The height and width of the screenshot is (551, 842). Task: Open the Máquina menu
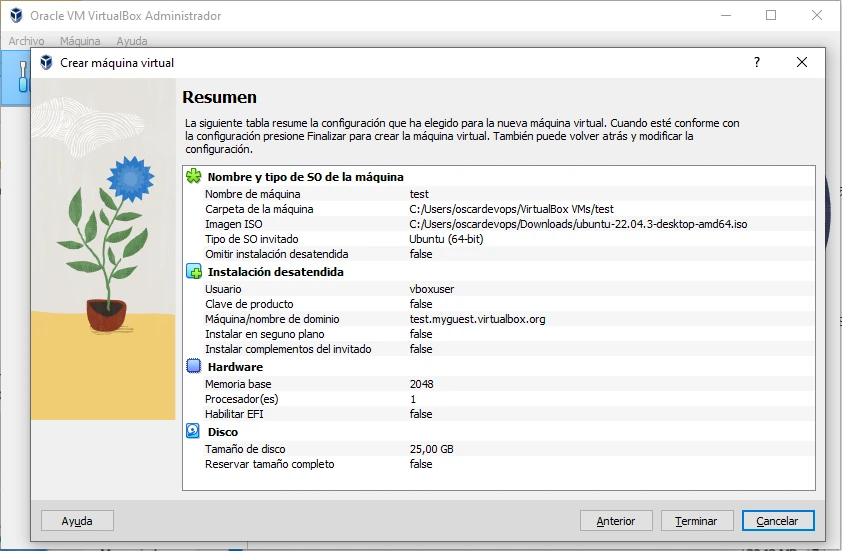[x=80, y=41]
